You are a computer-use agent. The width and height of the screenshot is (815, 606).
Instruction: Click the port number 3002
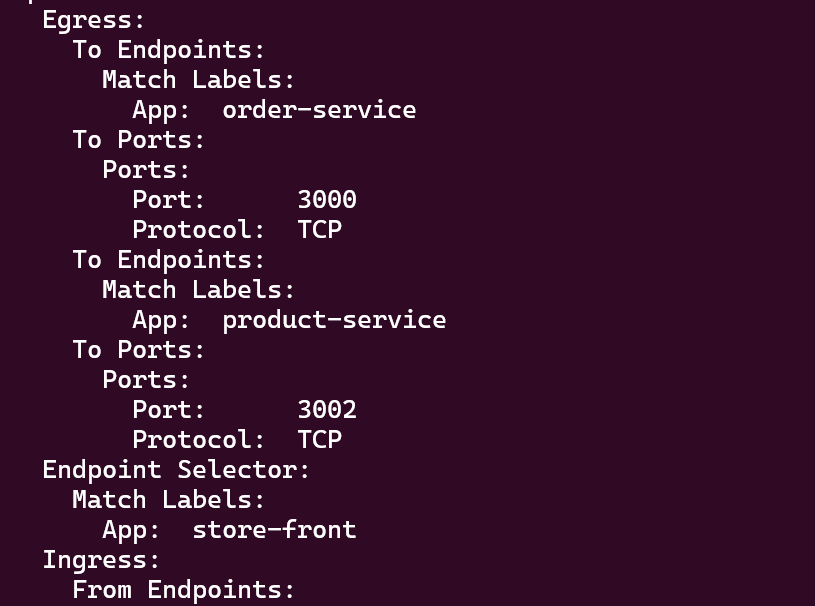point(327,410)
